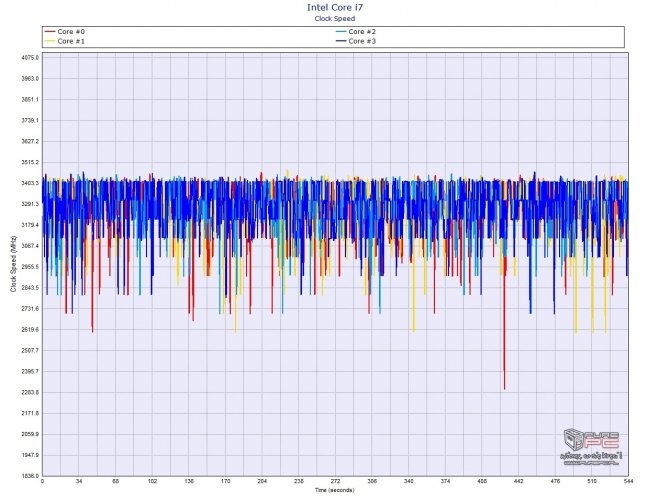This screenshot has height=502, width=670.
Task: Click the dark blue Core #3 legend line
Action: tap(341, 41)
